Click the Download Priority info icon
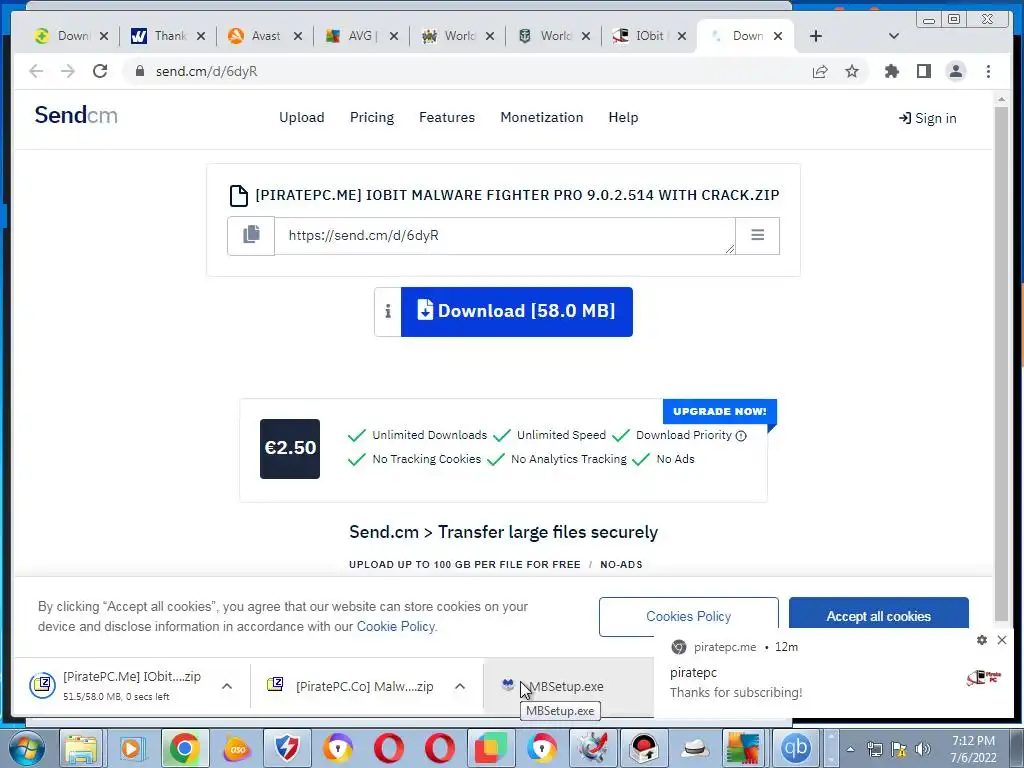This screenshot has height=768, width=1024. pos(741,436)
